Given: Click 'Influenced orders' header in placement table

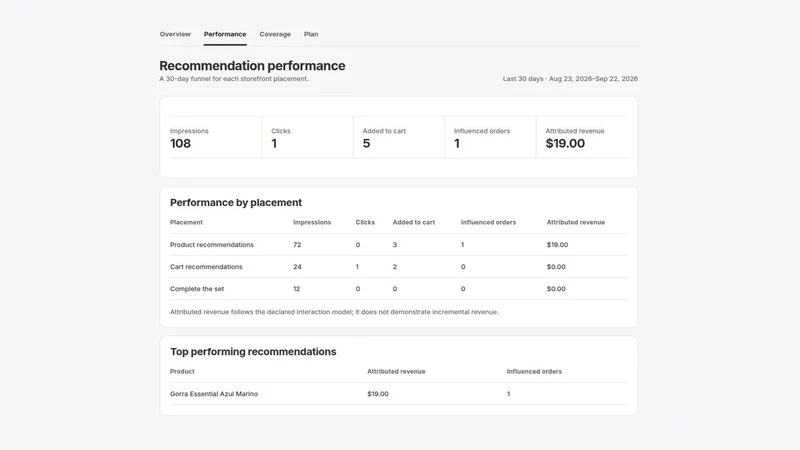Looking at the screenshot, I should click(x=488, y=222).
